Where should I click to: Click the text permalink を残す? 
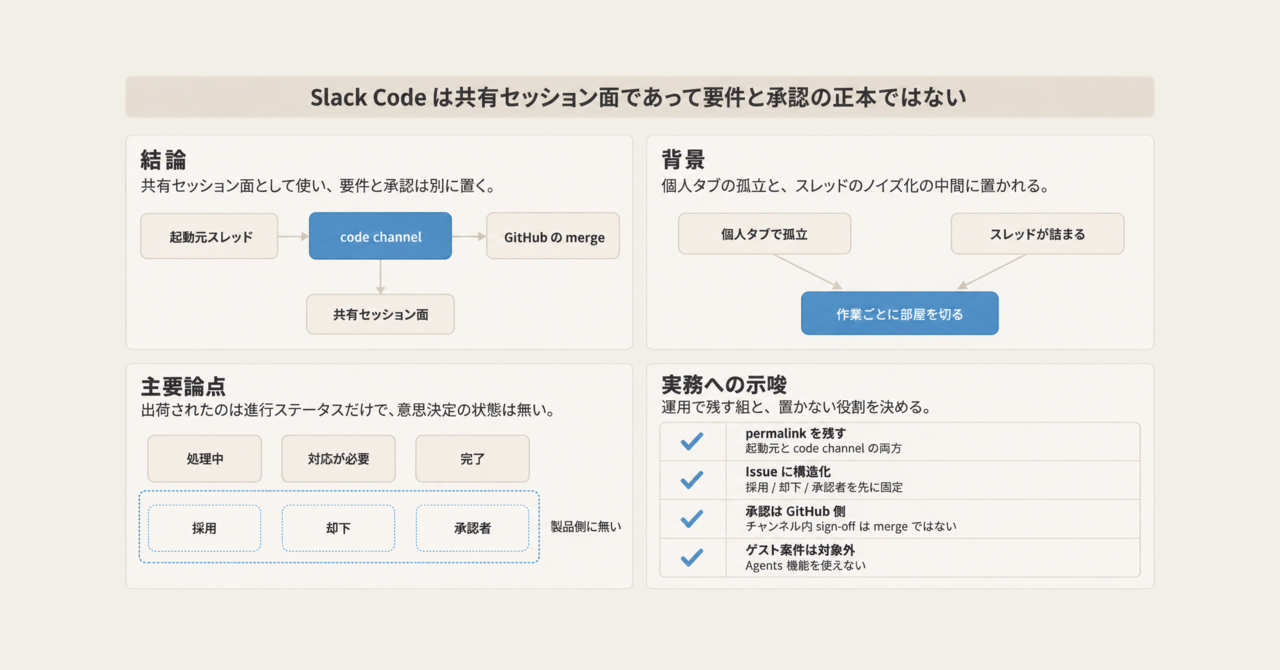pos(796,433)
